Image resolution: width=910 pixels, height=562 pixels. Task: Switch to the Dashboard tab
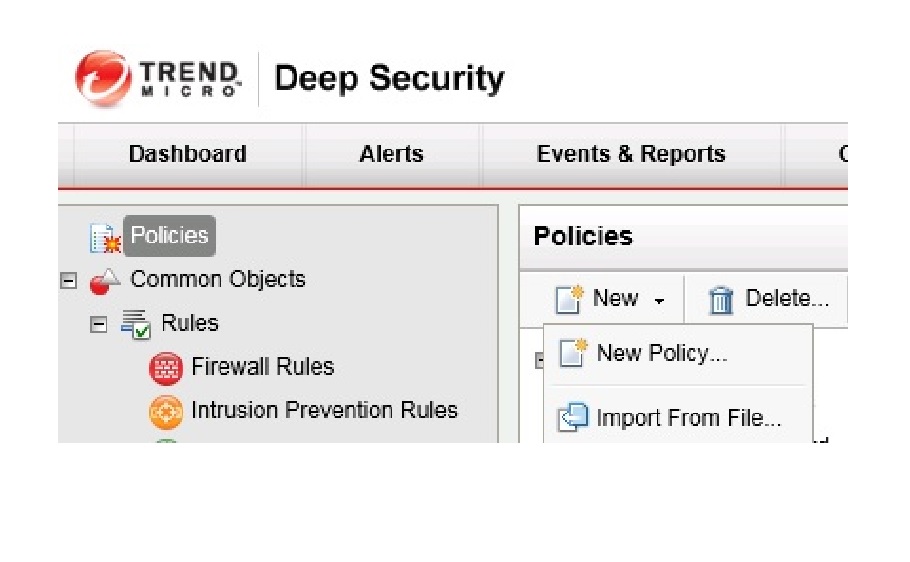(187, 154)
